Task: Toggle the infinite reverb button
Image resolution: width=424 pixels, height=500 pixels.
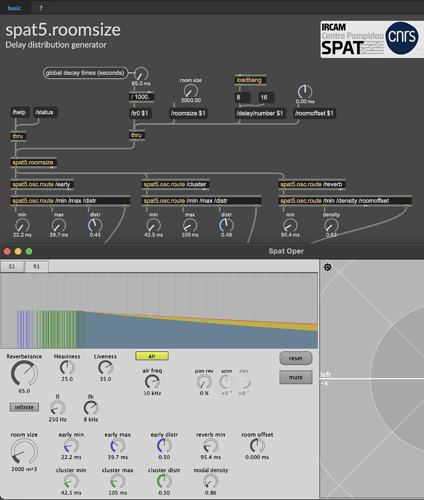Action: (x=24, y=407)
